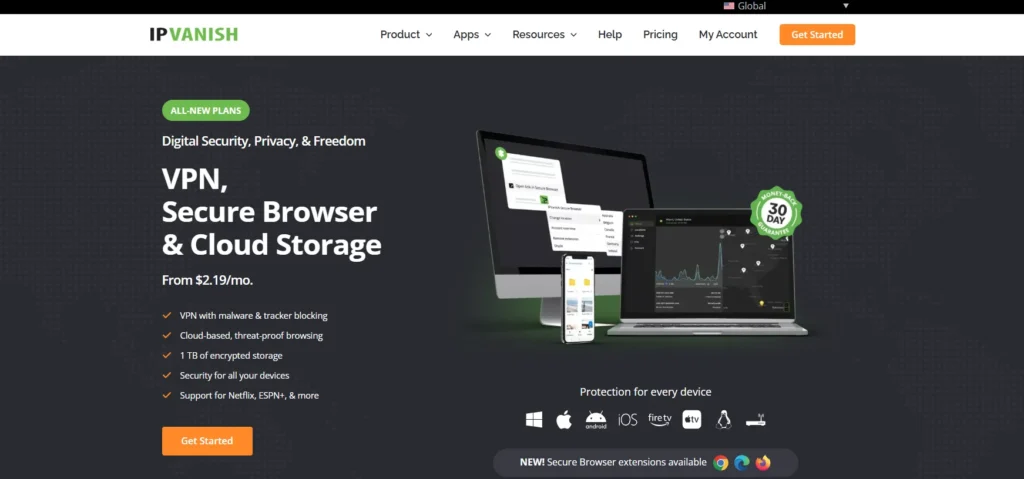Image resolution: width=1024 pixels, height=479 pixels.
Task: Open the Apps dropdown menu
Action: click(472, 34)
